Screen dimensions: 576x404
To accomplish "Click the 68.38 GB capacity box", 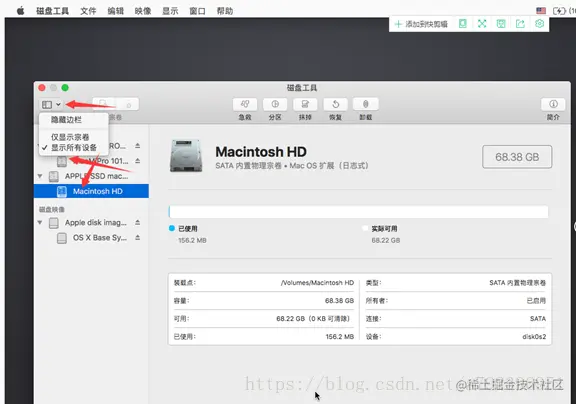I will (x=517, y=157).
